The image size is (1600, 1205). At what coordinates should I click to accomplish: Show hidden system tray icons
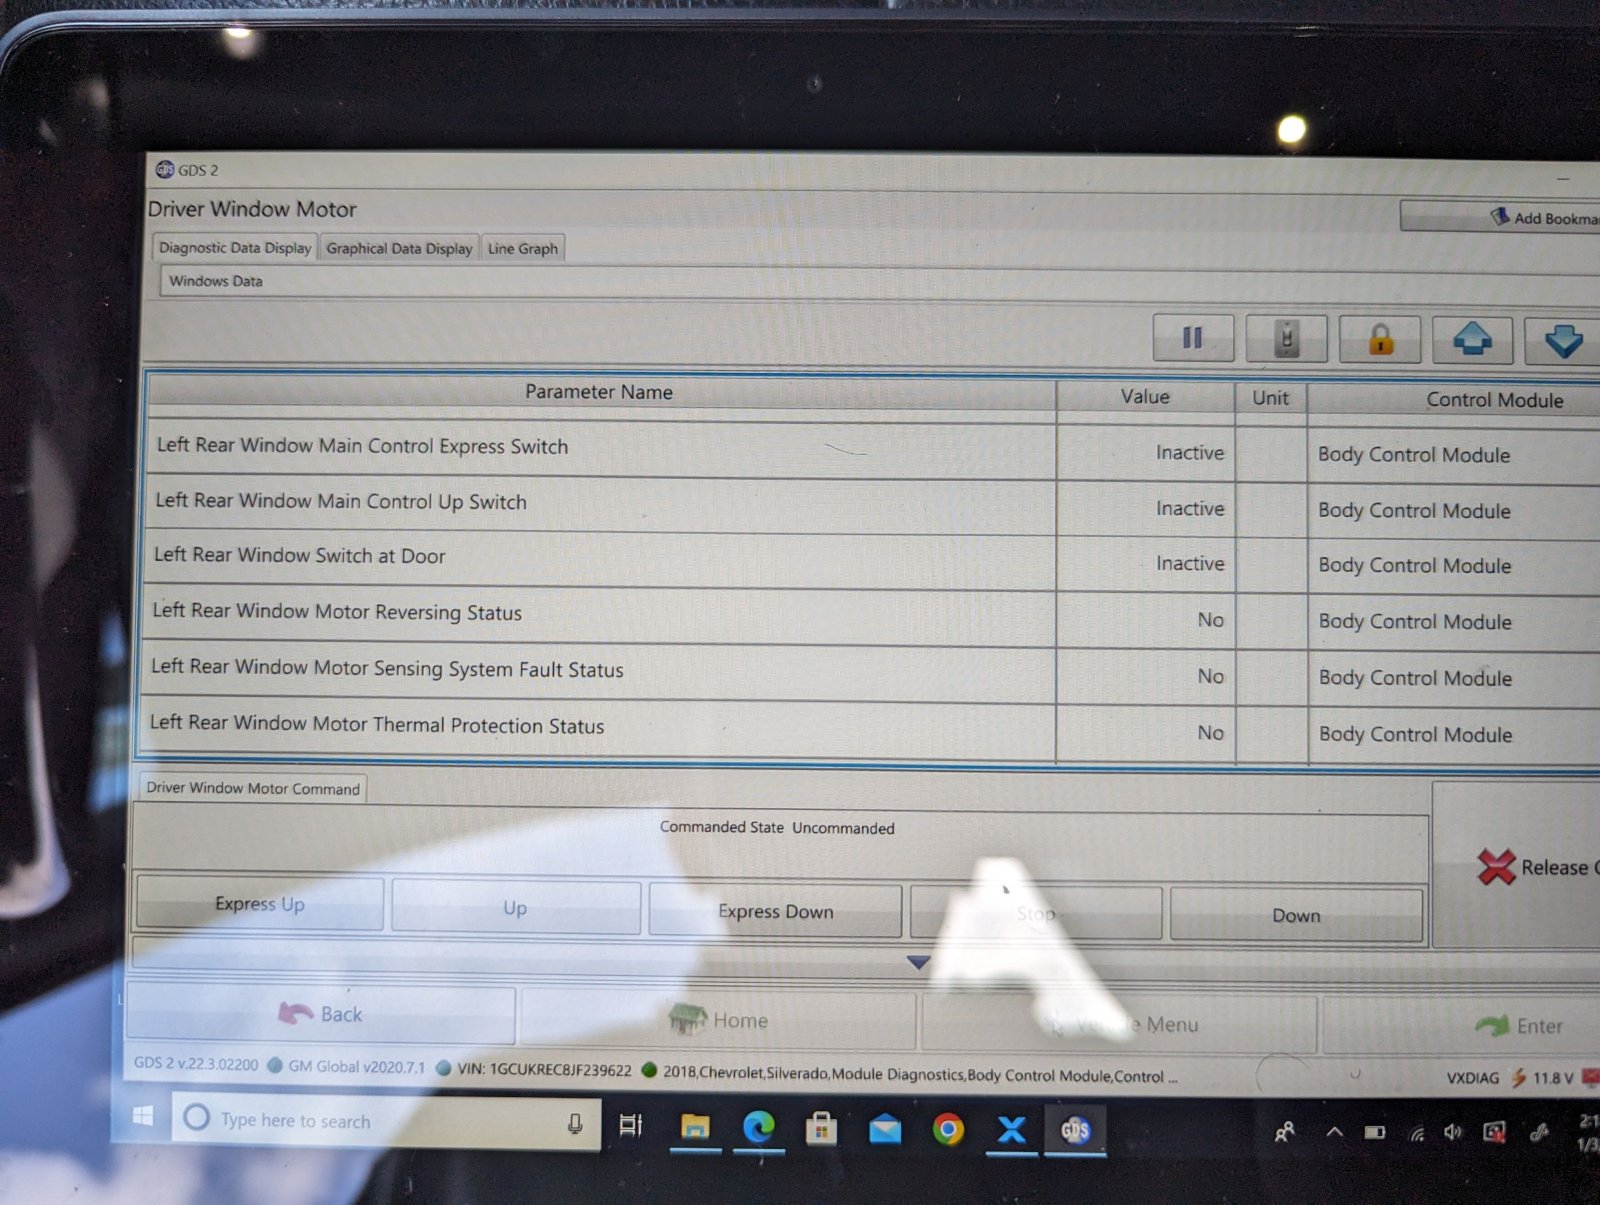1334,1132
